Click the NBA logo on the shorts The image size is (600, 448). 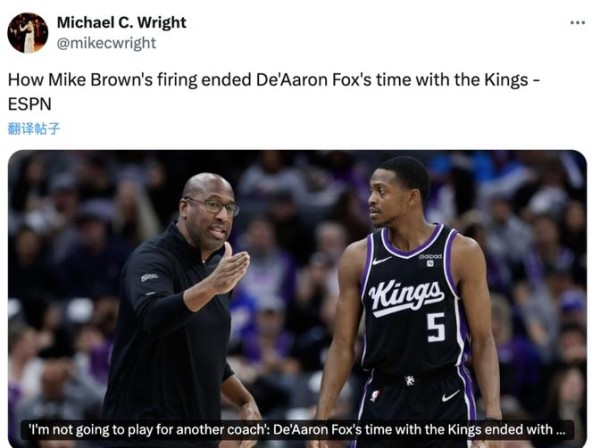point(375,396)
